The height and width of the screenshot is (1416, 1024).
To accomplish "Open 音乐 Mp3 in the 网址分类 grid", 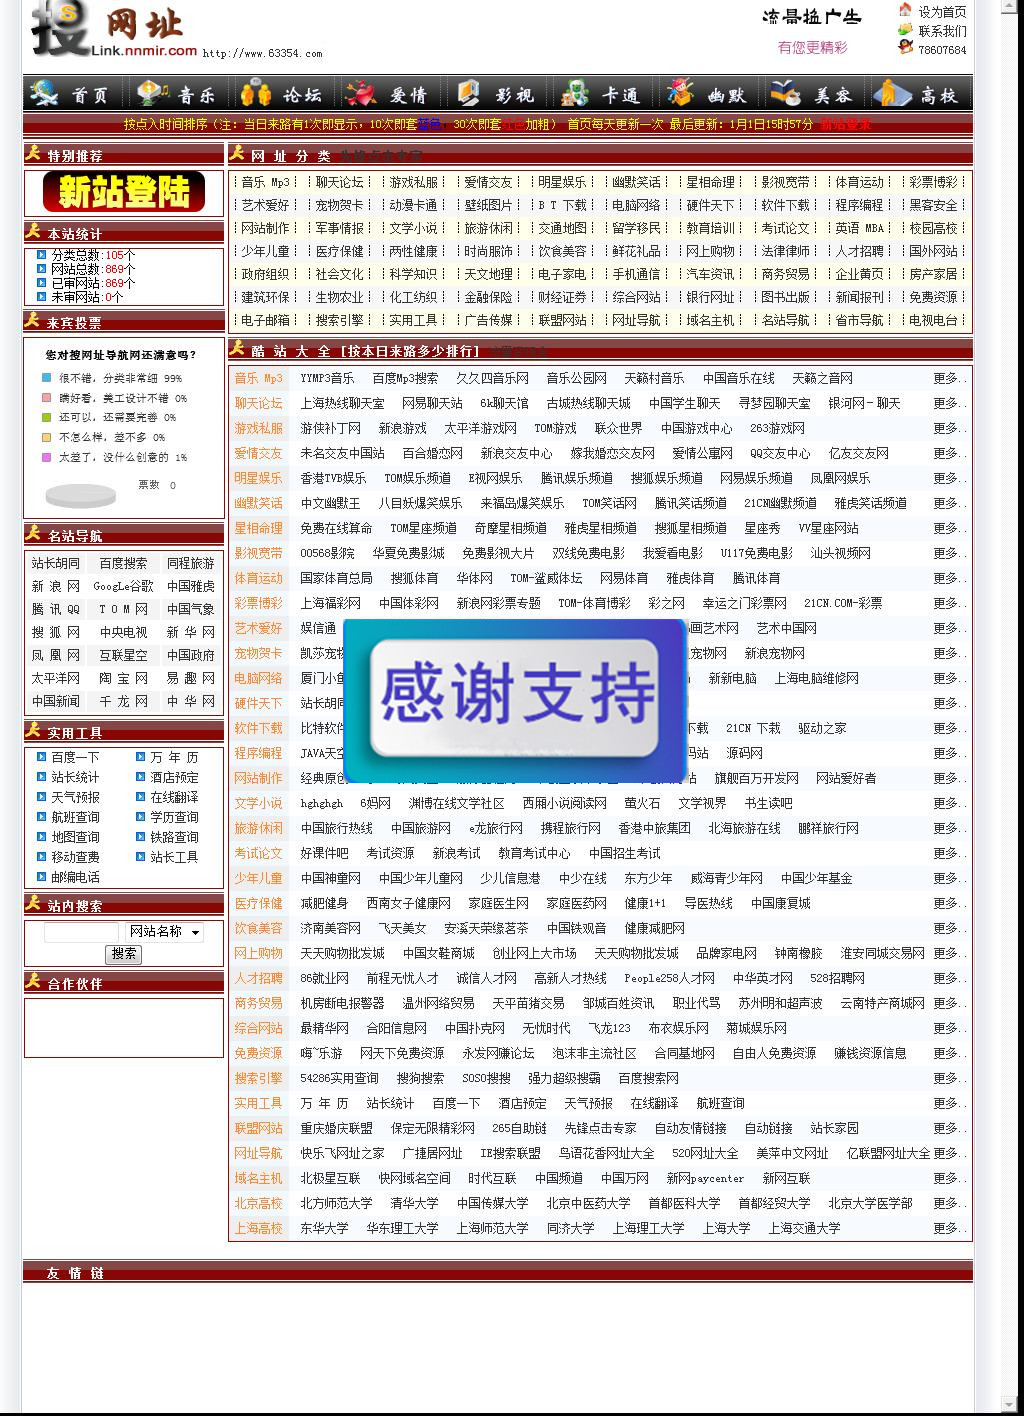I will [265, 182].
